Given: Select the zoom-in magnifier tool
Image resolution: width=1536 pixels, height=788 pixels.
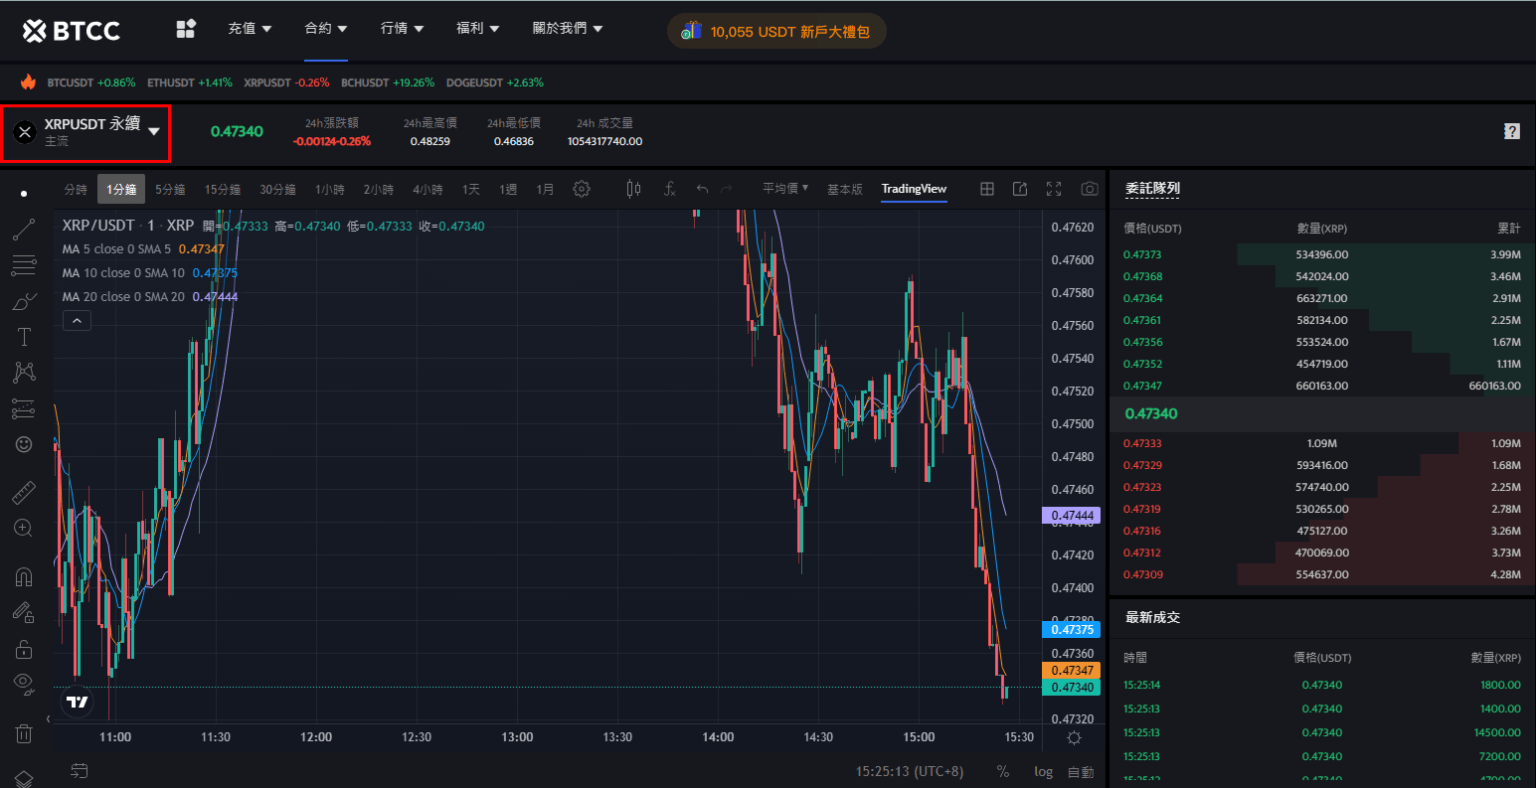Looking at the screenshot, I should [x=24, y=528].
